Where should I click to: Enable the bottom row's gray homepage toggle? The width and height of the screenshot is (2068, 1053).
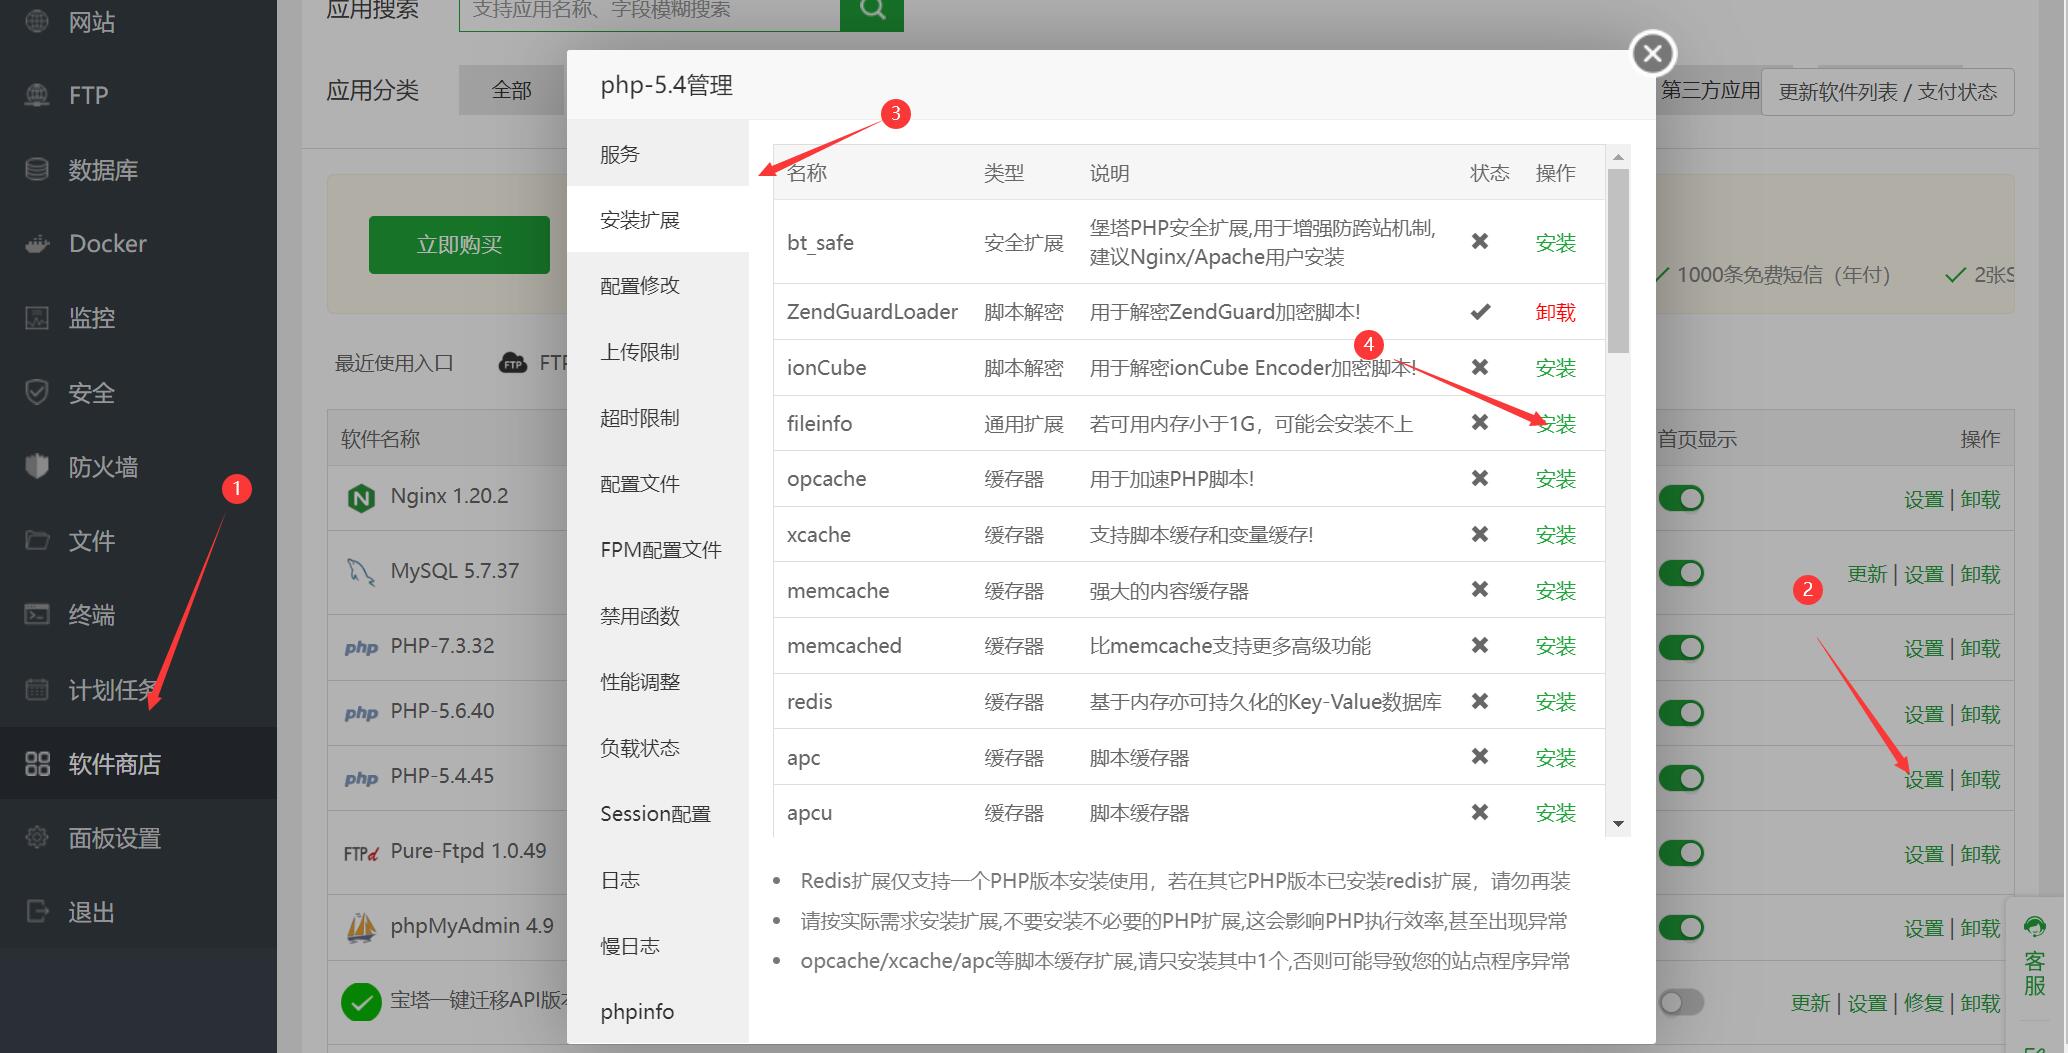(1681, 1002)
